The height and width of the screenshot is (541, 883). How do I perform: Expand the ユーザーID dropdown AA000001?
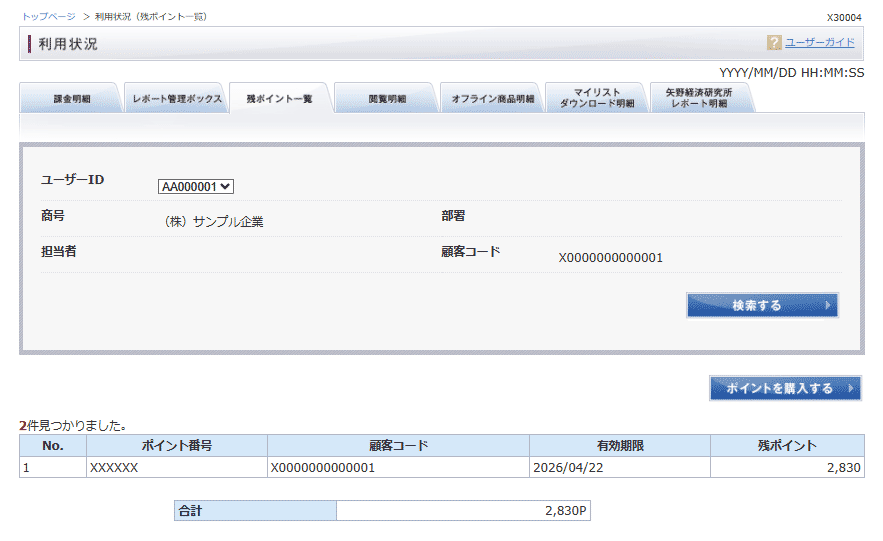click(x=196, y=186)
